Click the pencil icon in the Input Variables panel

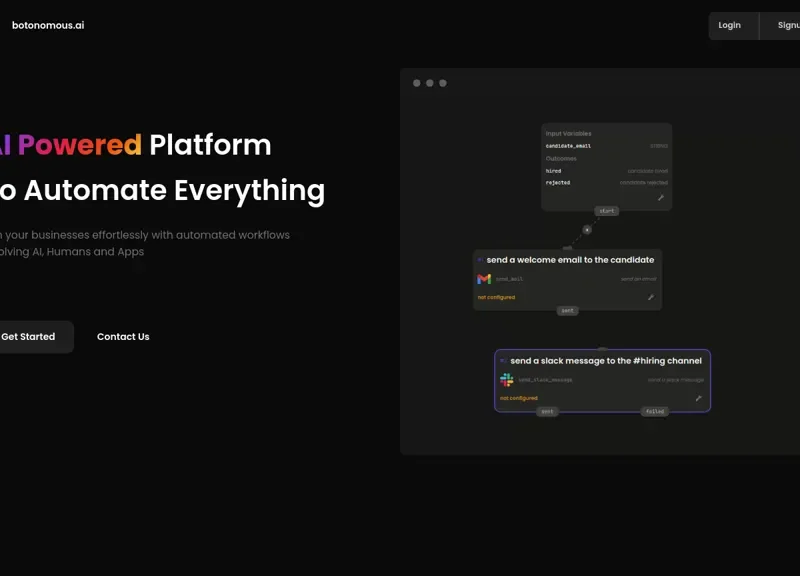pyautogui.click(x=660, y=198)
